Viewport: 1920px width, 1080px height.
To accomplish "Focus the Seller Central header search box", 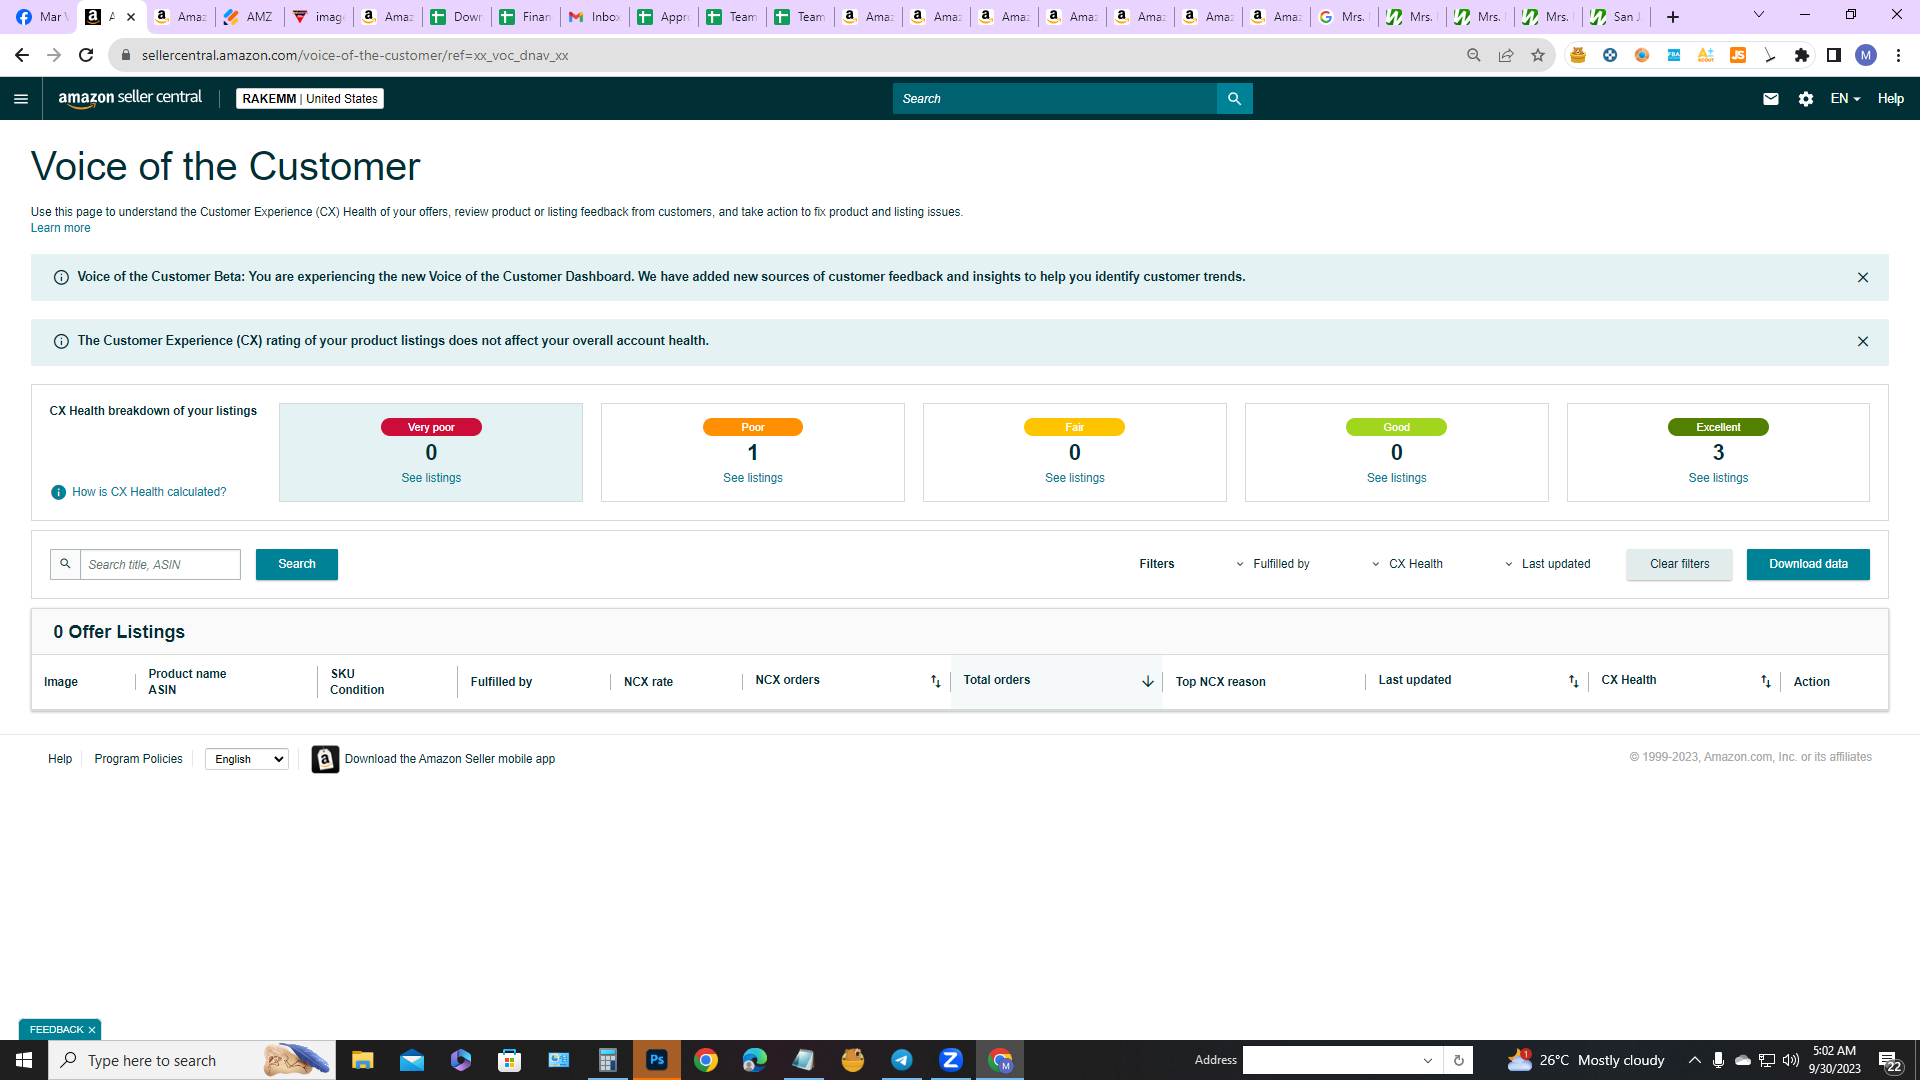I will pyautogui.click(x=1055, y=99).
